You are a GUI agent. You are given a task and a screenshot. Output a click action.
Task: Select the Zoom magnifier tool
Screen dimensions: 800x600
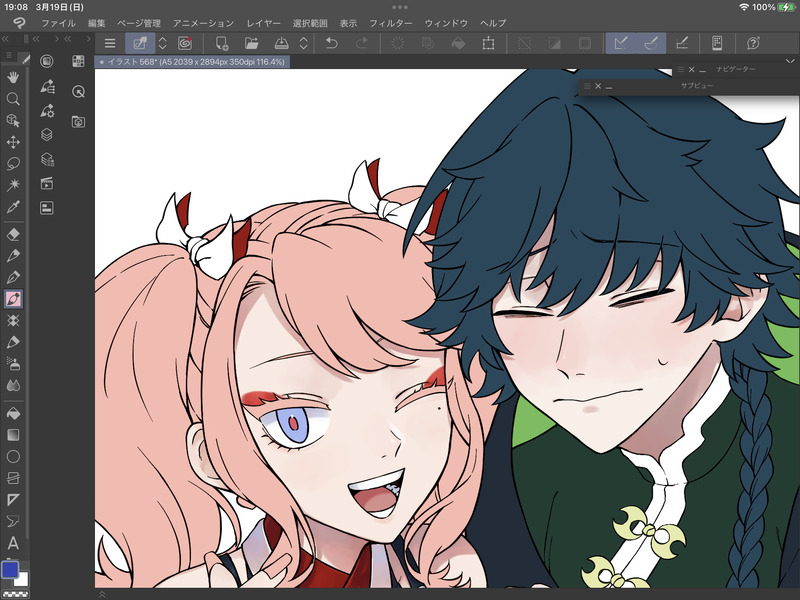(13, 99)
